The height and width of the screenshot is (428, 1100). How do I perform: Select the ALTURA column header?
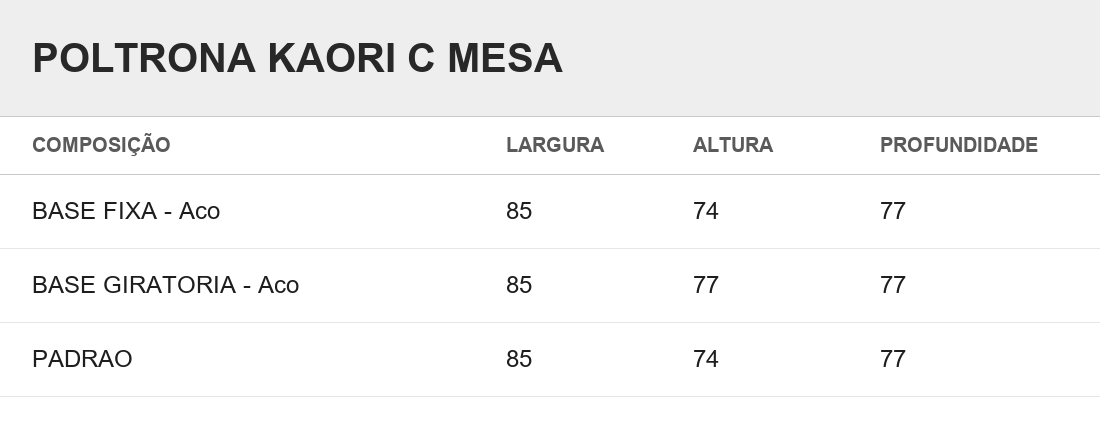coord(732,145)
